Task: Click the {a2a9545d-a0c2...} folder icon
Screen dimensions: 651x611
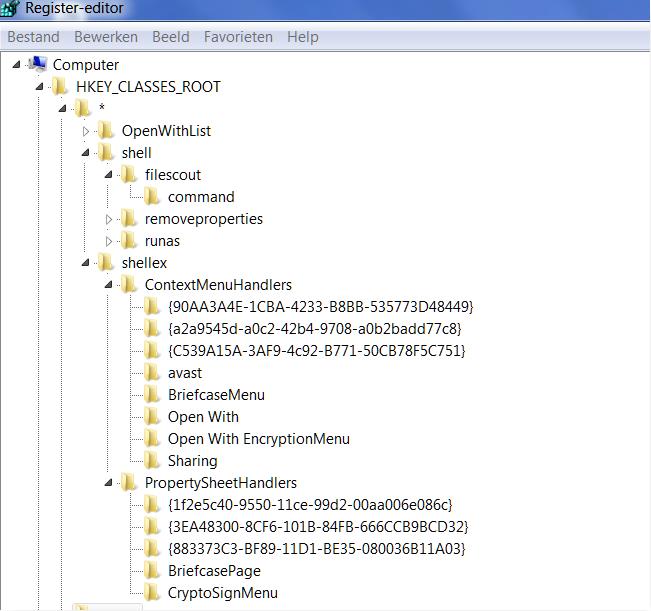Action: click(x=152, y=329)
